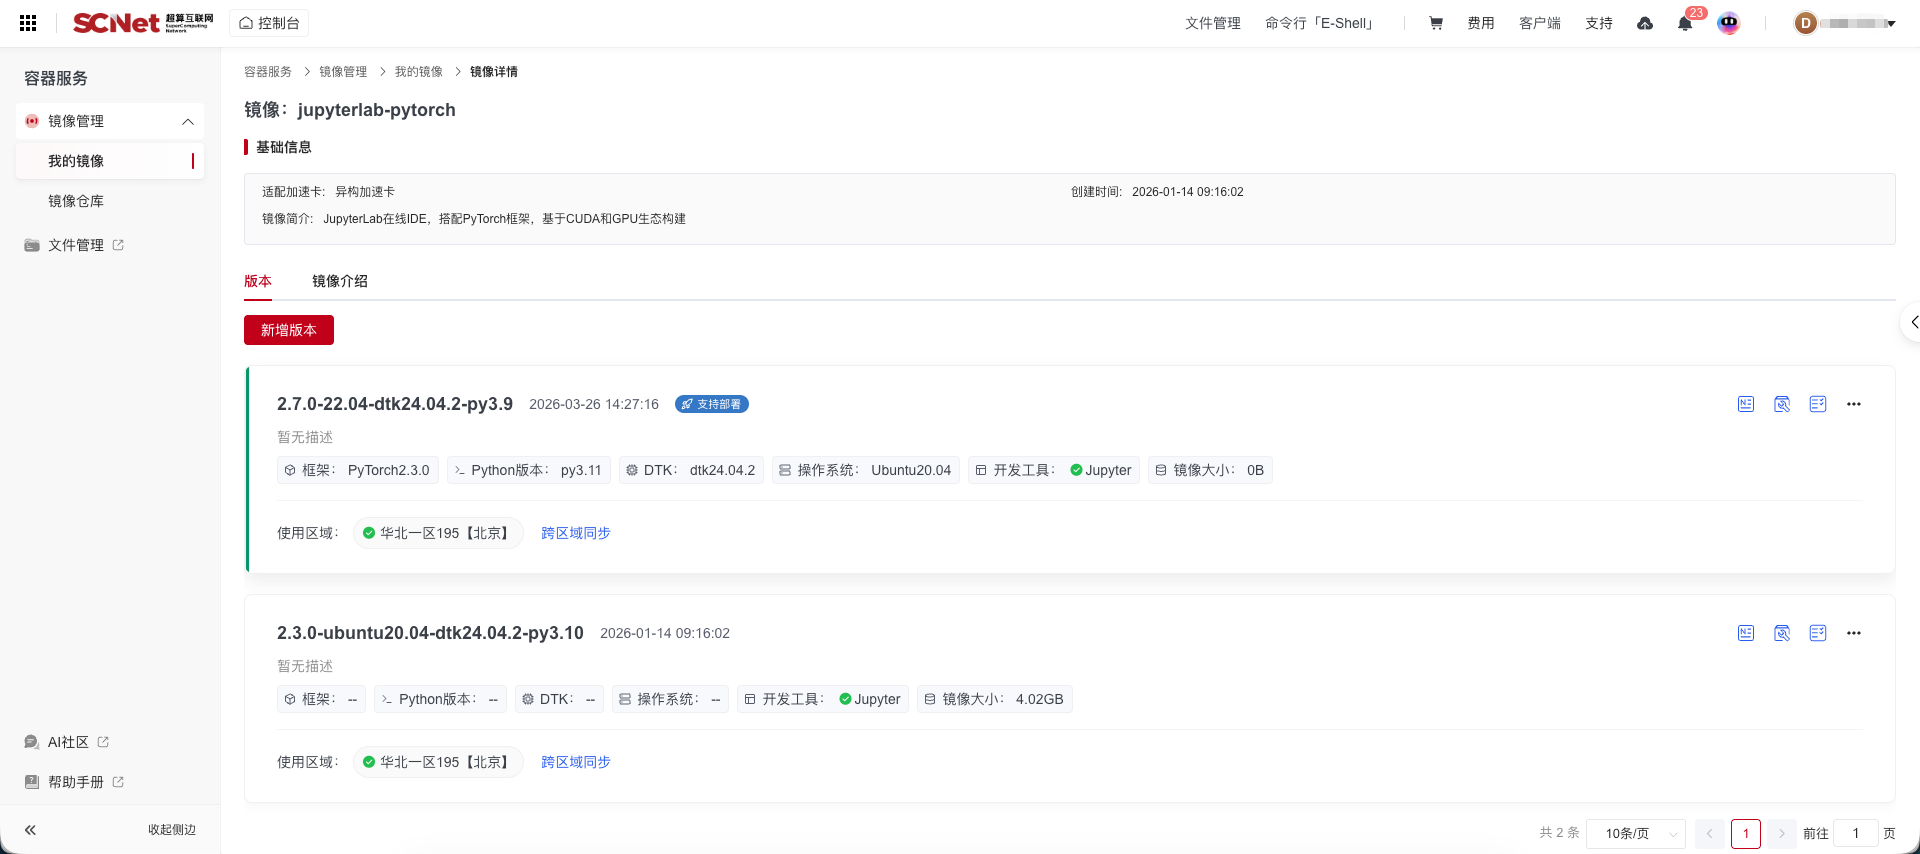Open the apps grid menu icon

[28, 23]
